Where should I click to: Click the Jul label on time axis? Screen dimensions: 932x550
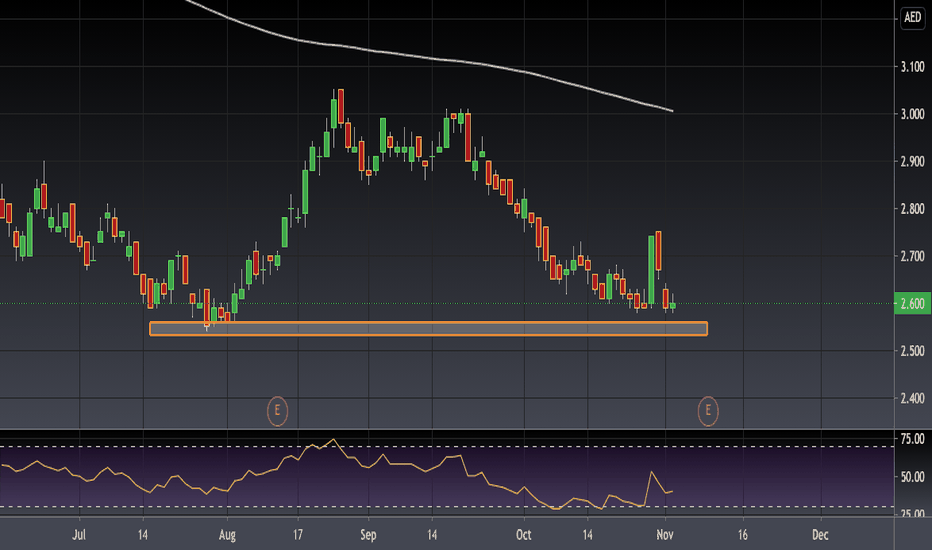[79, 535]
